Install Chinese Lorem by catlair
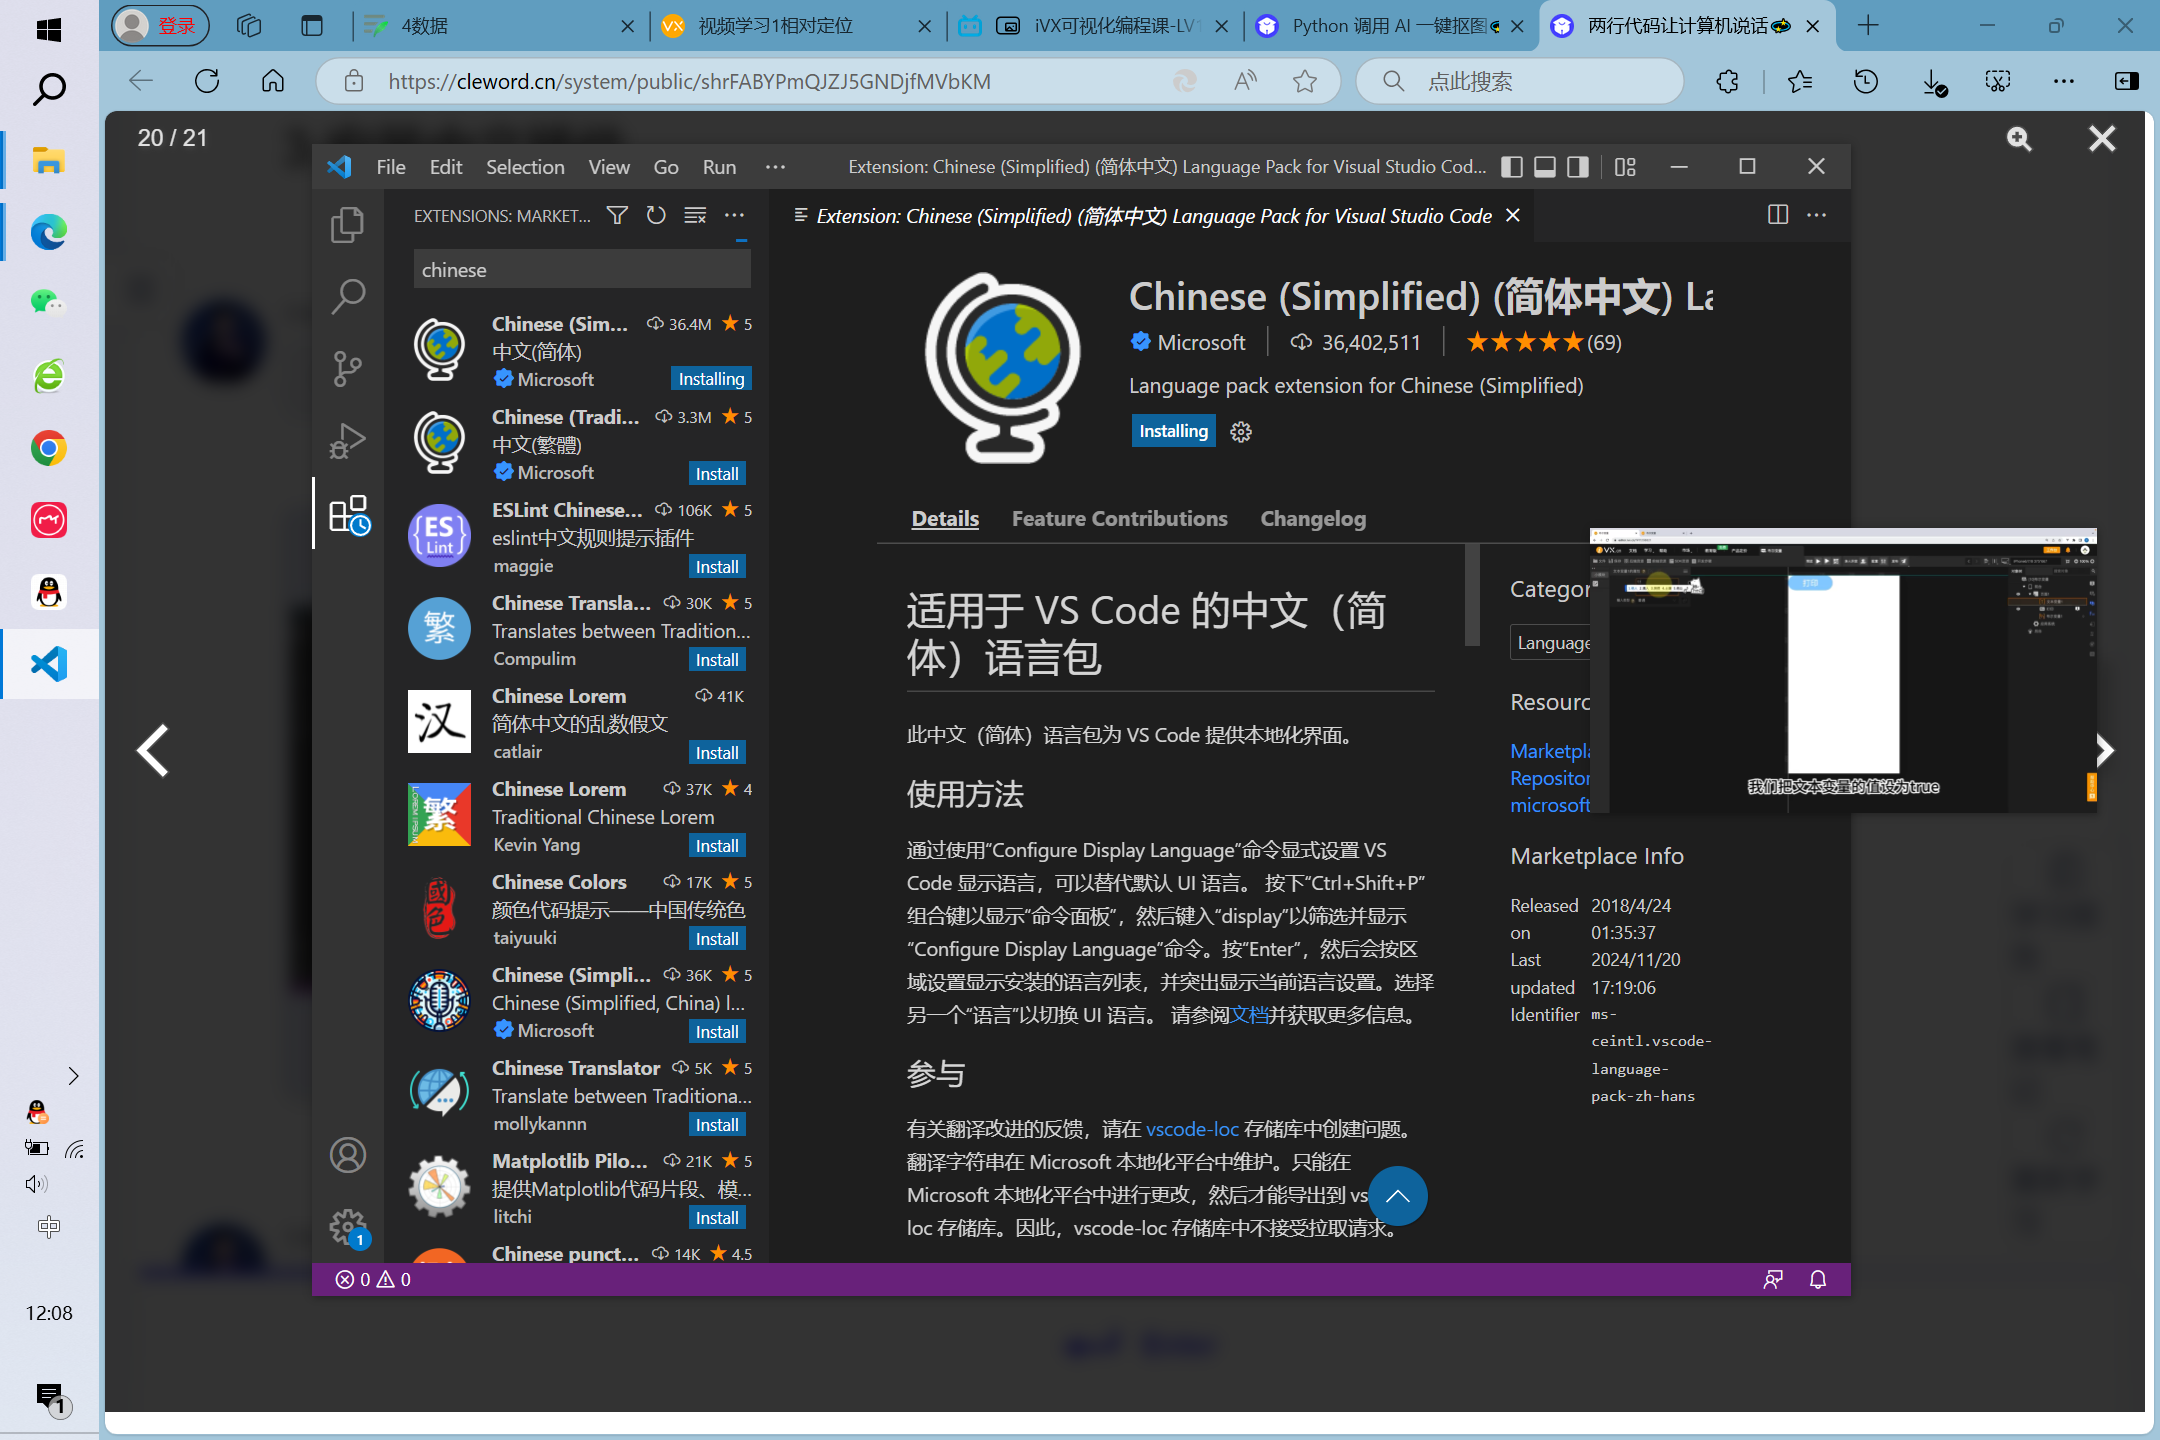This screenshot has width=2160, height=1440. (717, 752)
